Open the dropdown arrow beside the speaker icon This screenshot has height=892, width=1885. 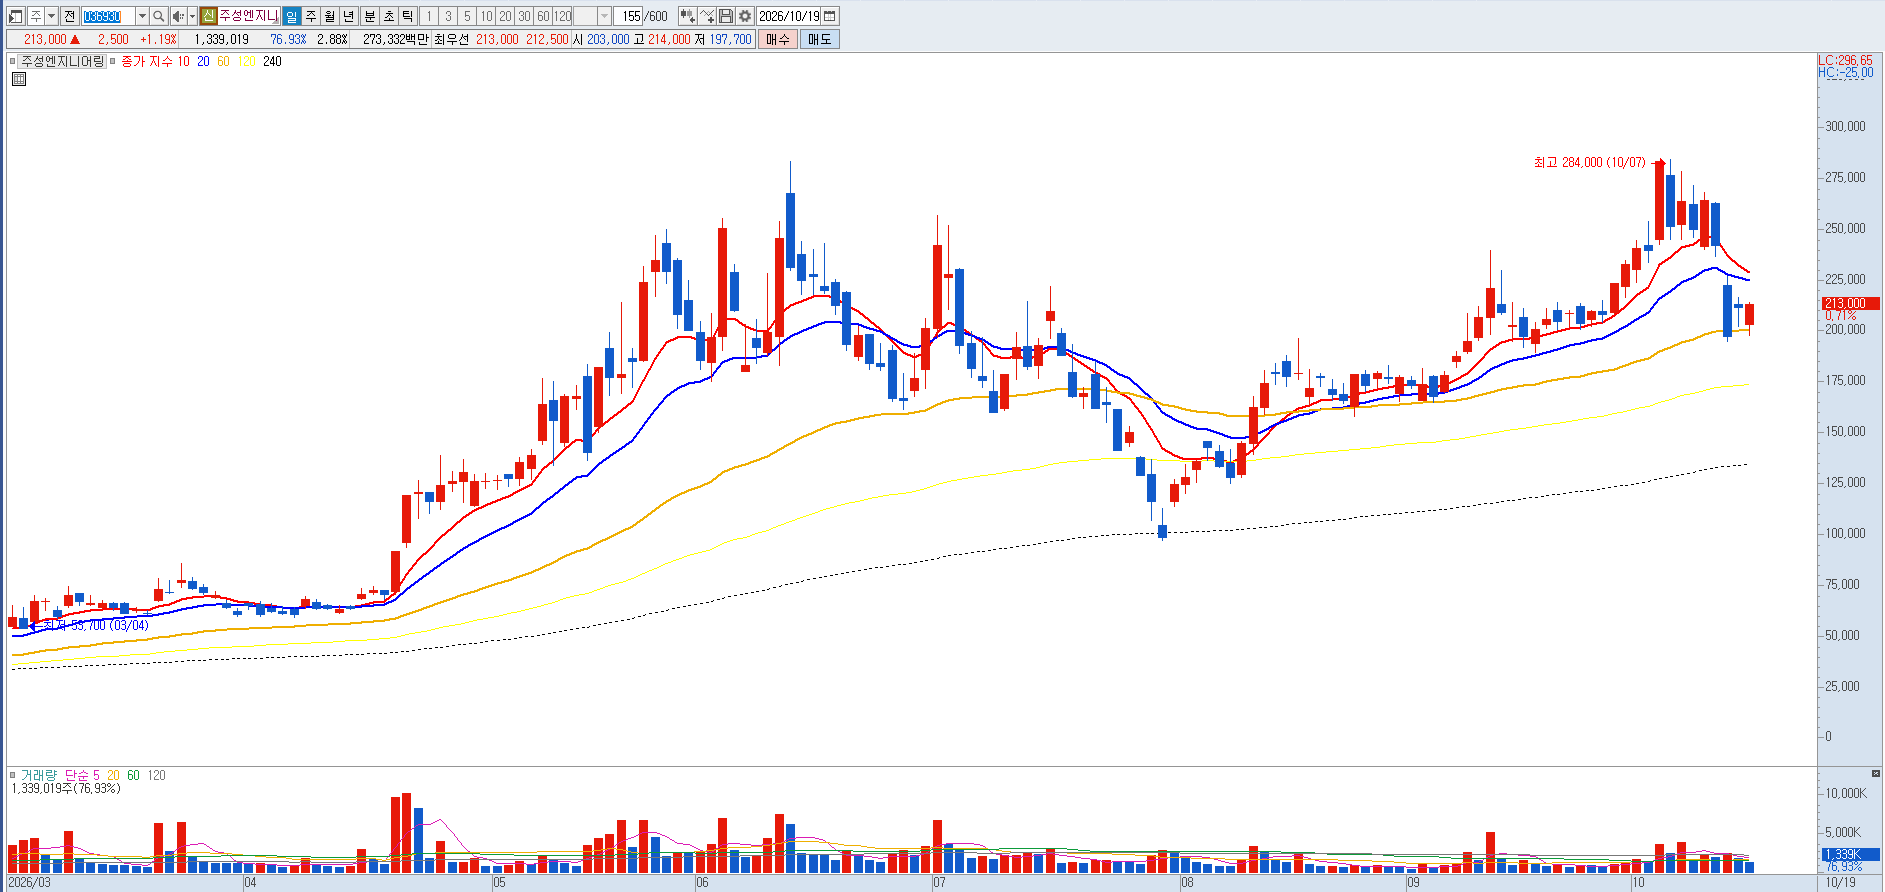click(192, 16)
